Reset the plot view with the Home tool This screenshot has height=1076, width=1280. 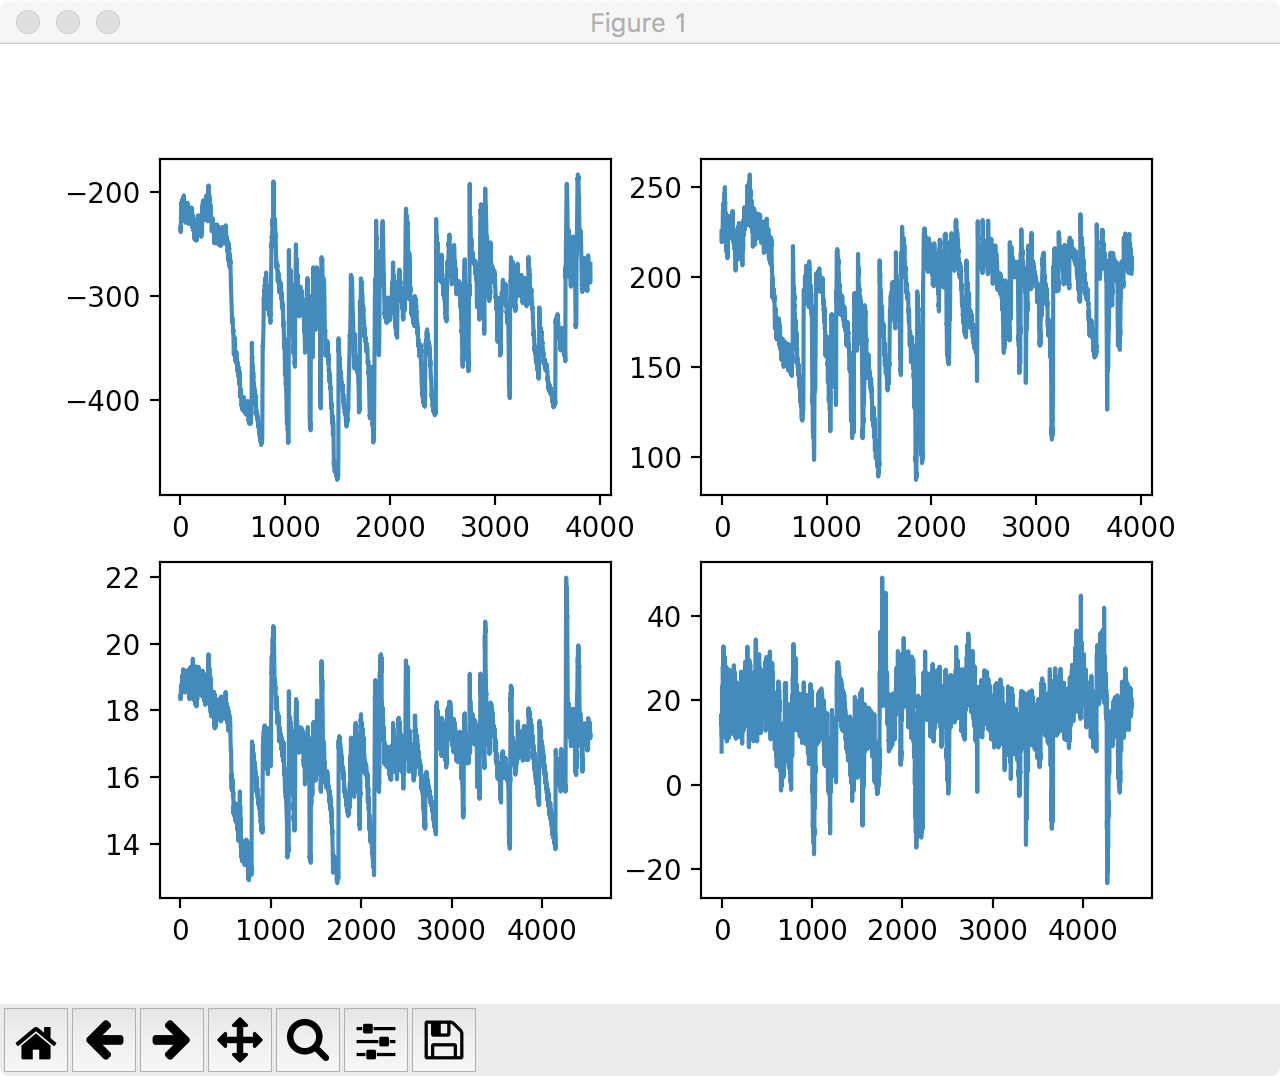tap(36, 1040)
